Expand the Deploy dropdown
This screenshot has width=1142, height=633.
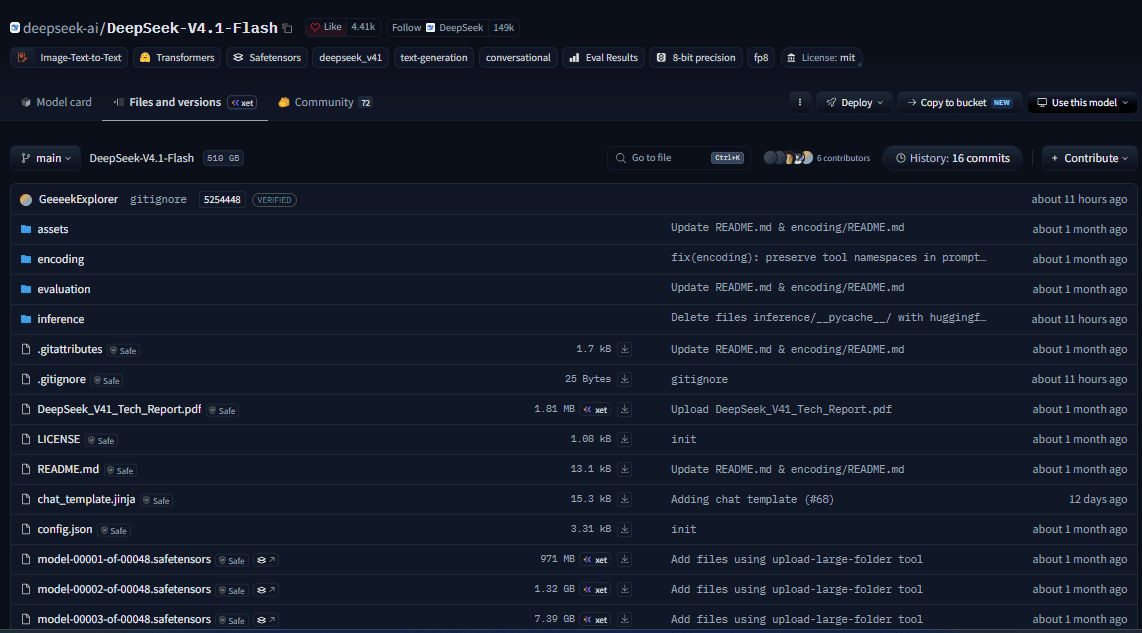click(x=854, y=103)
